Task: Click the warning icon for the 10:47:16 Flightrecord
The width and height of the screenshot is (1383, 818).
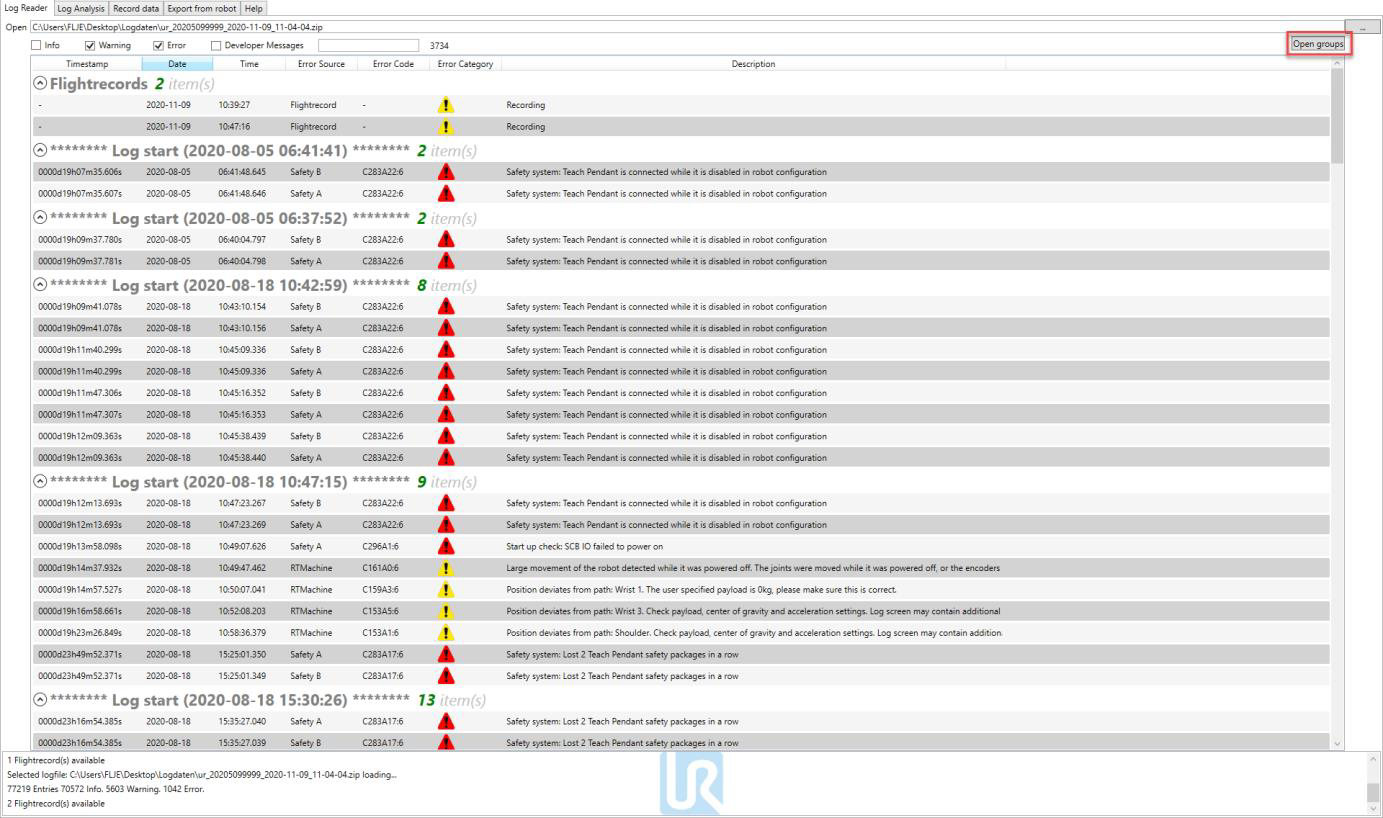Action: tap(446, 127)
